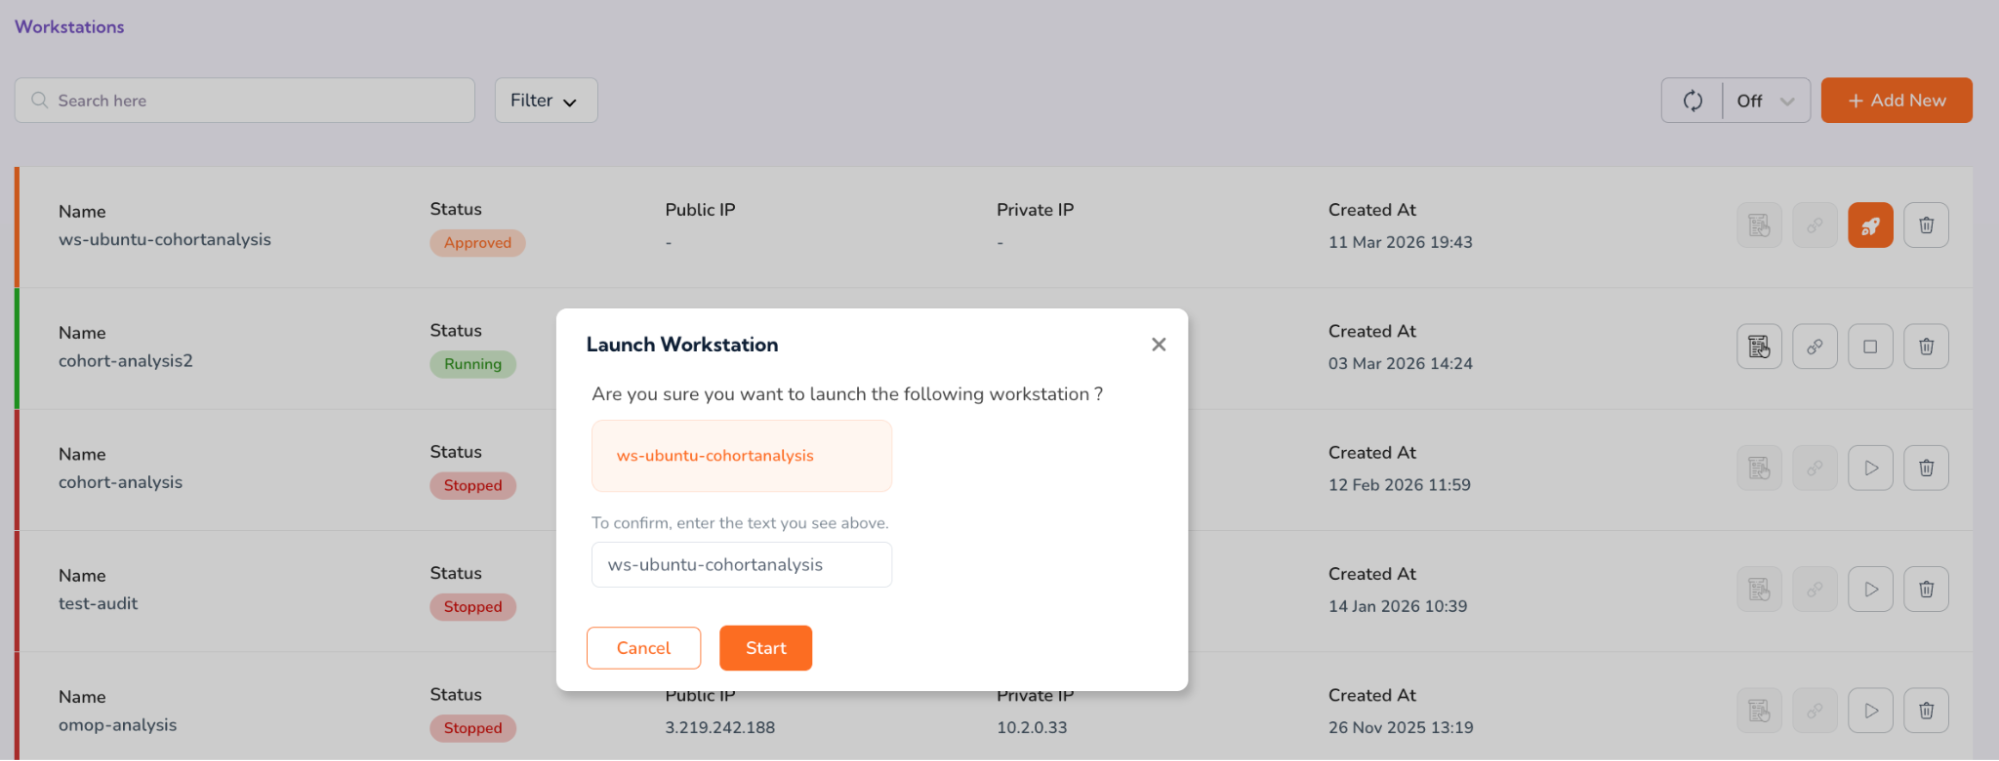1999x761 pixels.
Task: Start the omop-analysis workstation with play icon
Action: 1870,711
